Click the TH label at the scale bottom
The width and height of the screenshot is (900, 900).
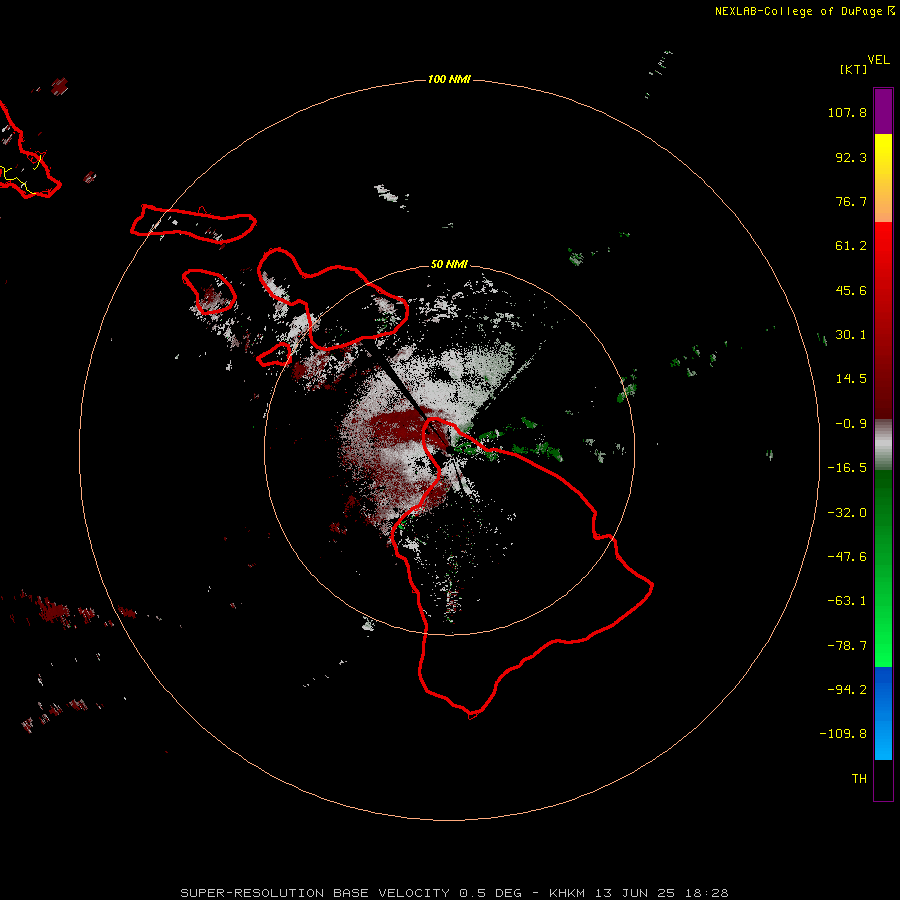click(859, 779)
